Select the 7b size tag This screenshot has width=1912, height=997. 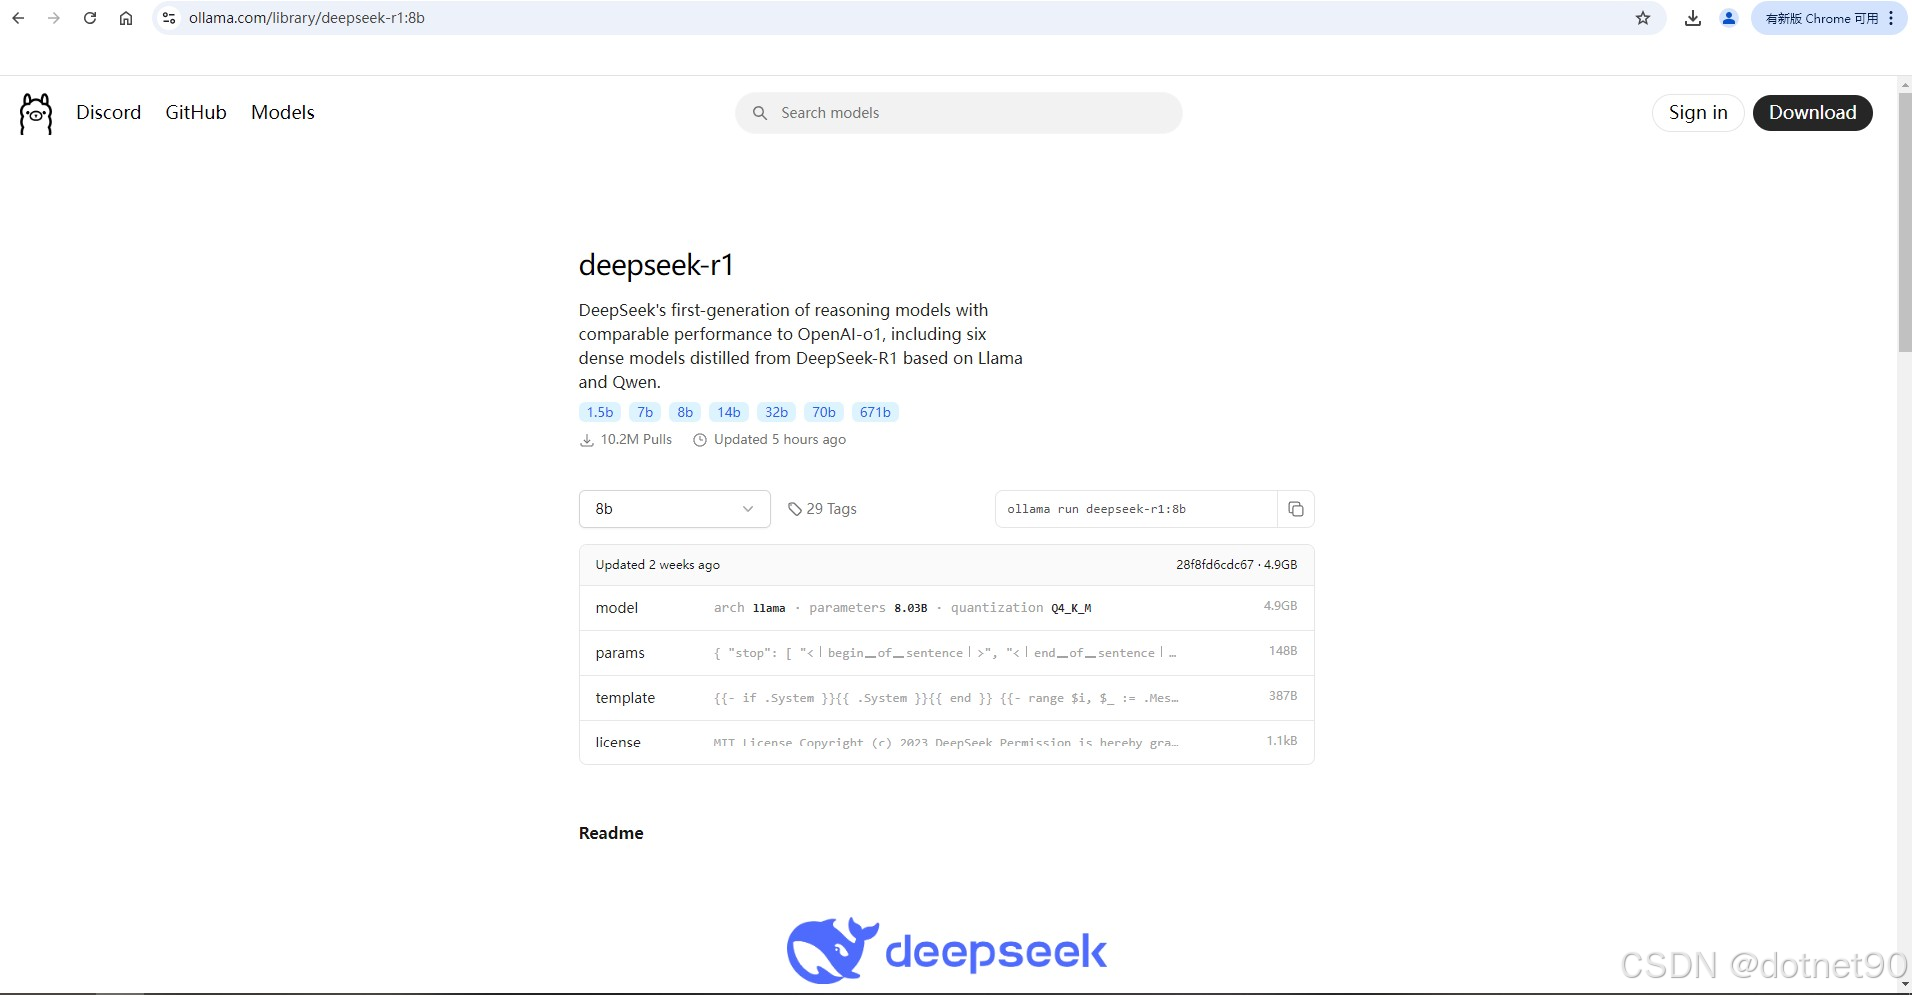(645, 412)
